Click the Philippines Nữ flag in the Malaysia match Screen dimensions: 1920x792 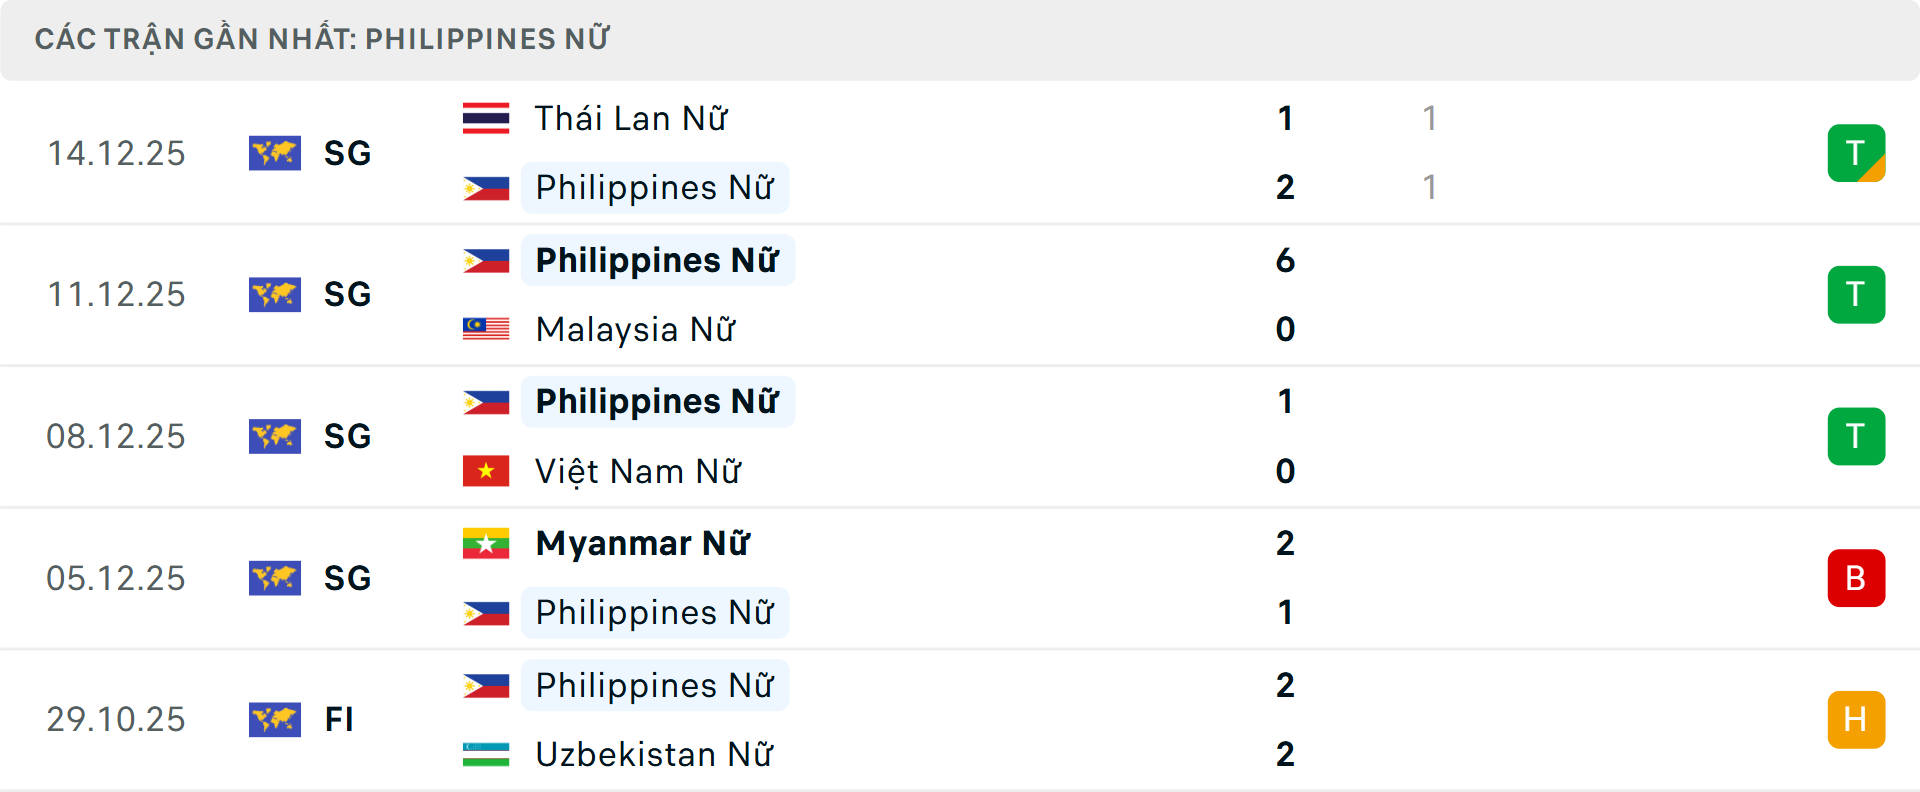tap(487, 260)
